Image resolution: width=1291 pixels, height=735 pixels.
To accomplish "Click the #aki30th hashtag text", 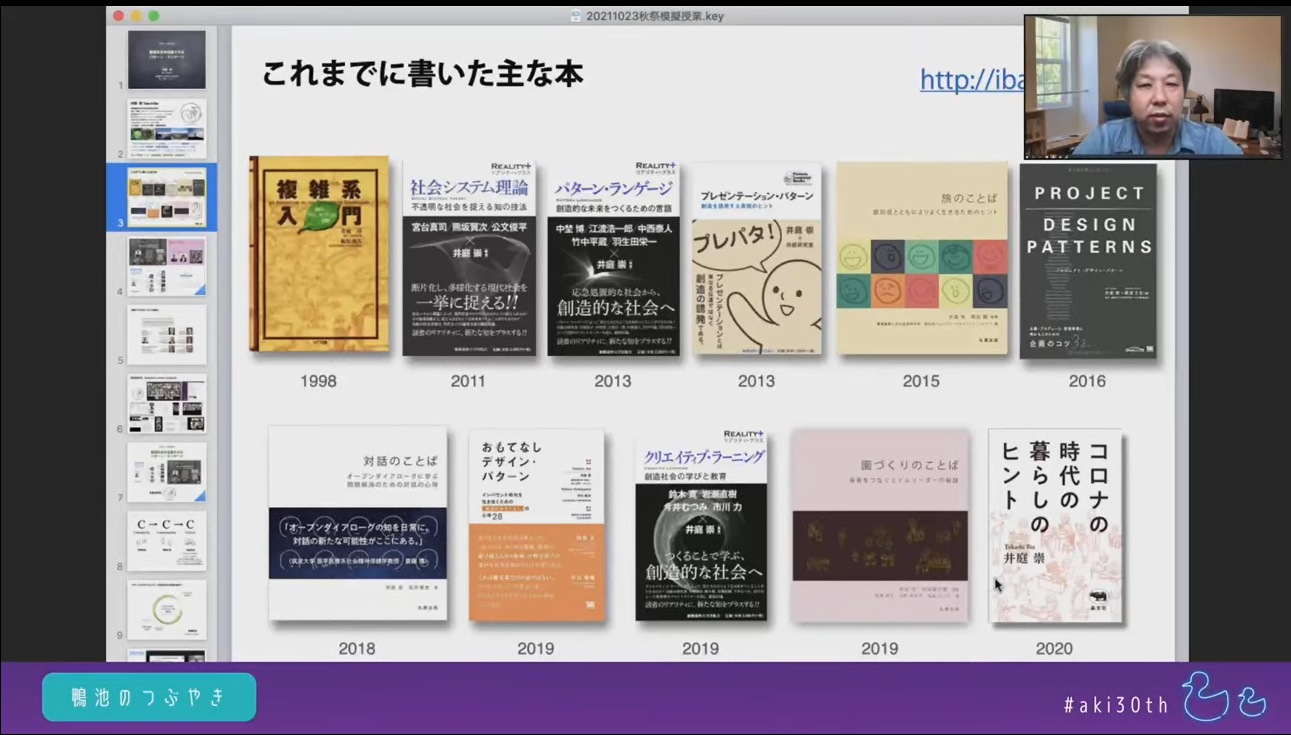I will tap(1116, 705).
